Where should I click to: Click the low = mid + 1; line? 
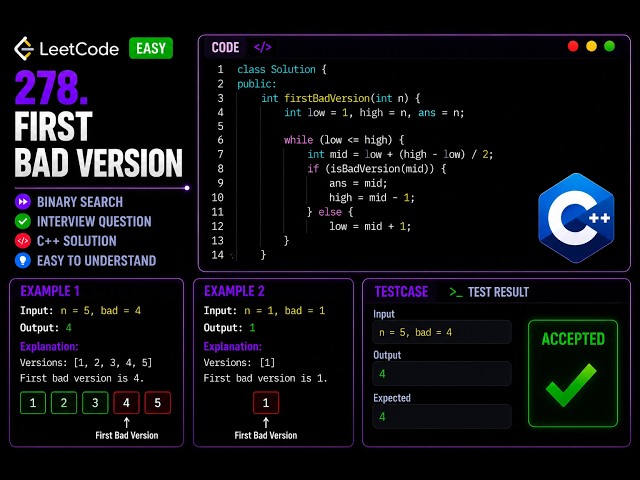tap(370, 227)
